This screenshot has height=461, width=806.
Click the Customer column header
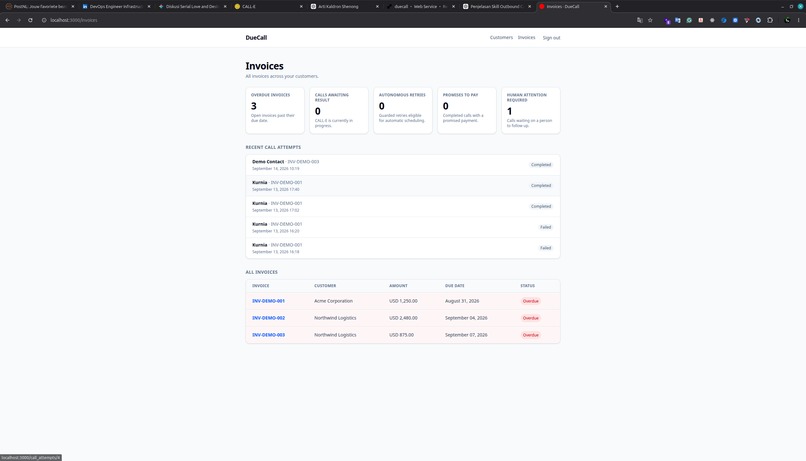(x=325, y=286)
